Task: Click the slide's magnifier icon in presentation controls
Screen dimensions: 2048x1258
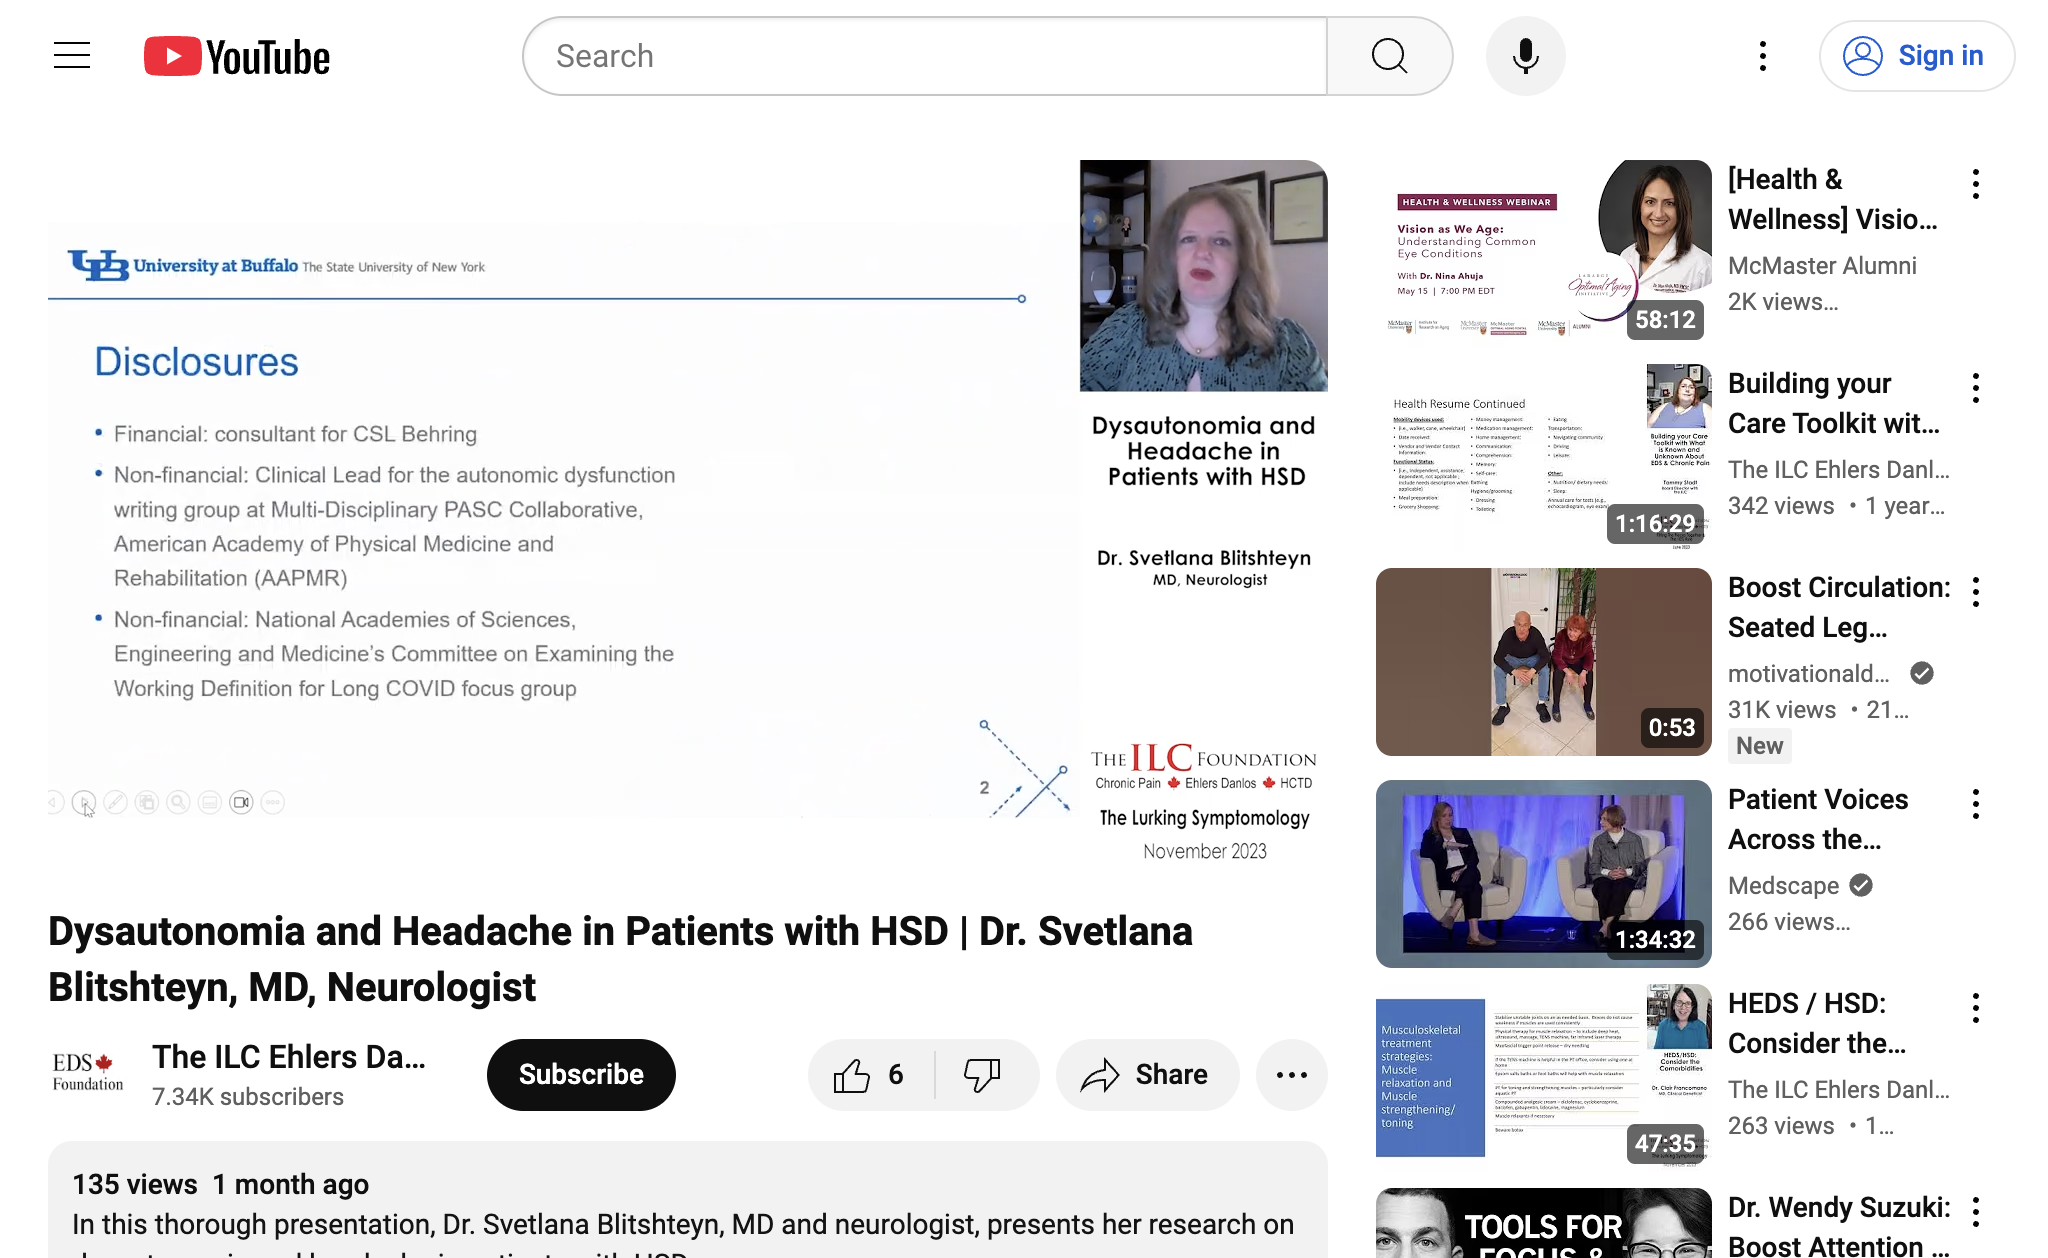Action: tap(178, 802)
